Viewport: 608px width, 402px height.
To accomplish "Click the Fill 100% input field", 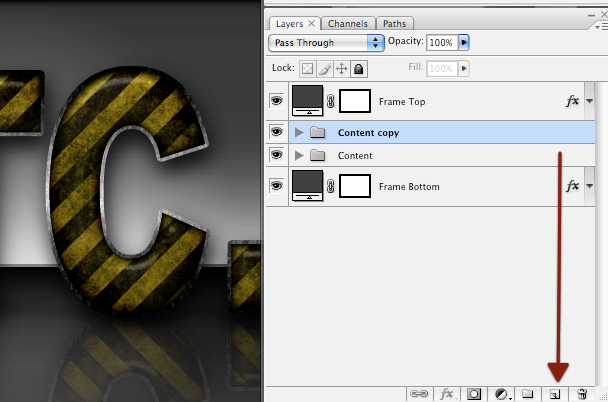I will [442, 69].
